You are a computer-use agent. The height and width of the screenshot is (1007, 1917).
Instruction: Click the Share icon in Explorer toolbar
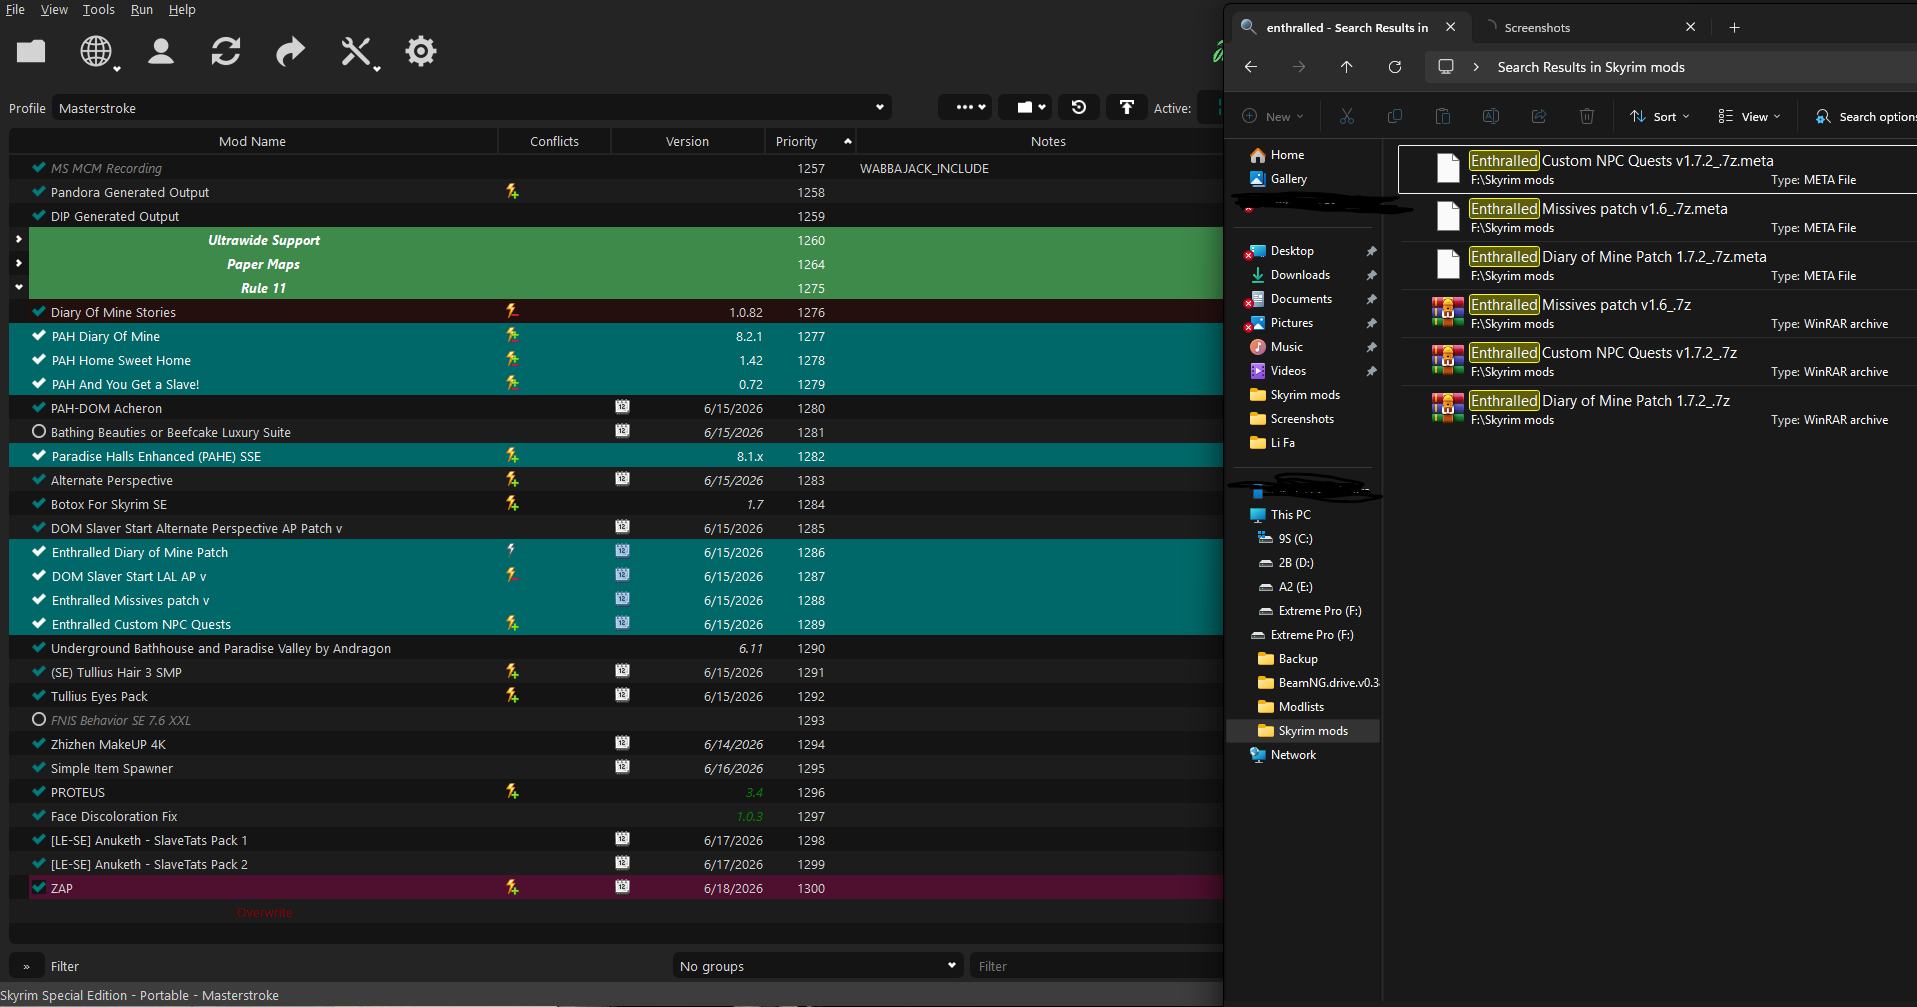click(1539, 116)
